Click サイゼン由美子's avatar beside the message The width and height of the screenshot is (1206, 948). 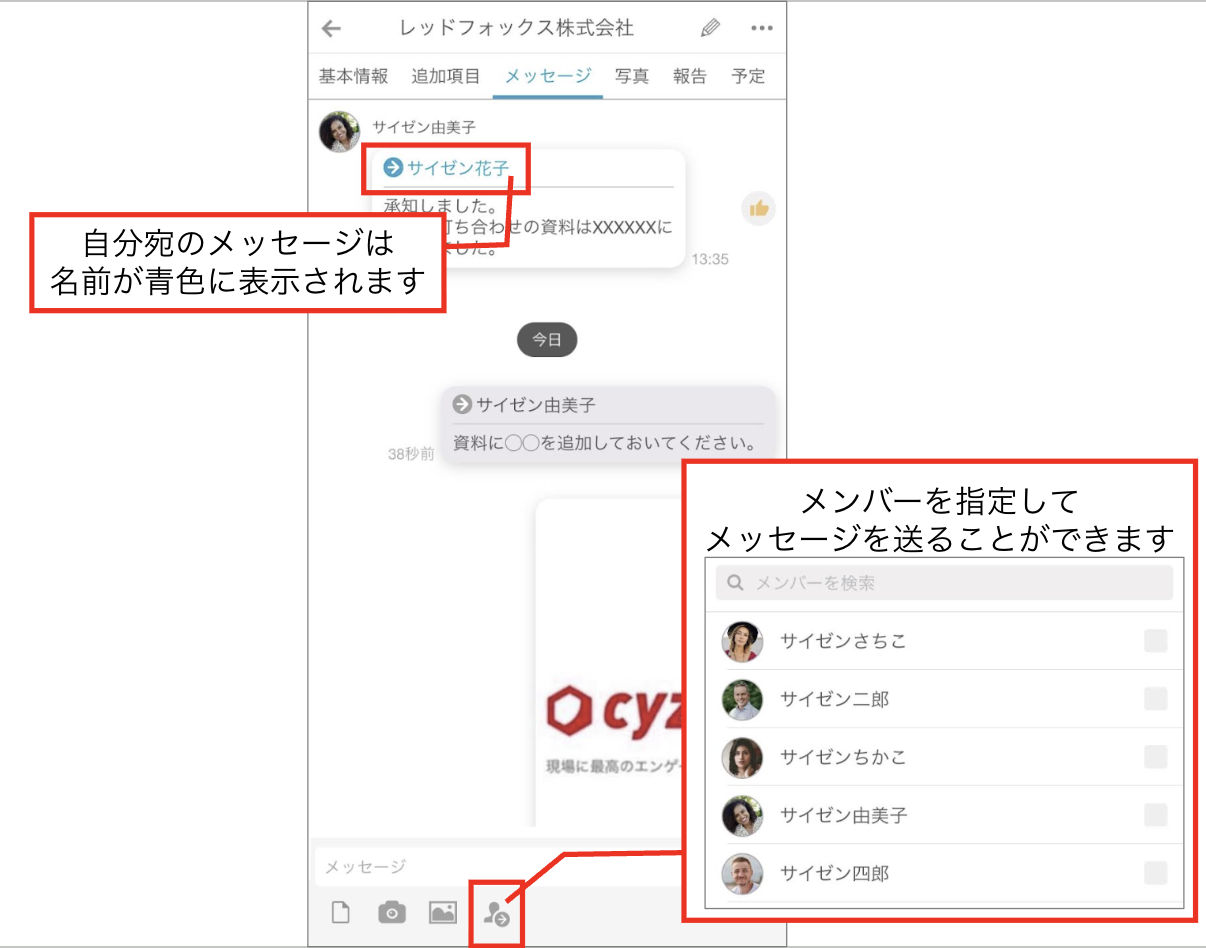tap(339, 132)
